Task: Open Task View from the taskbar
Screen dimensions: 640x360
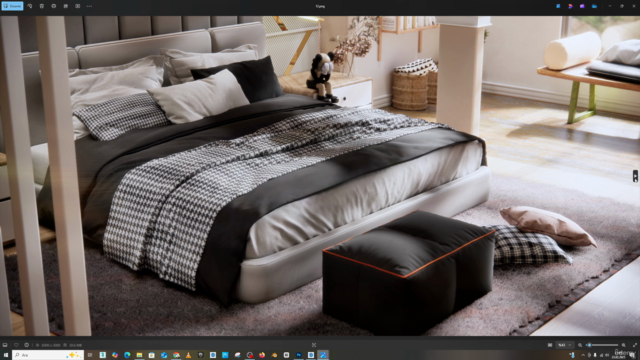Action: (x=90, y=355)
